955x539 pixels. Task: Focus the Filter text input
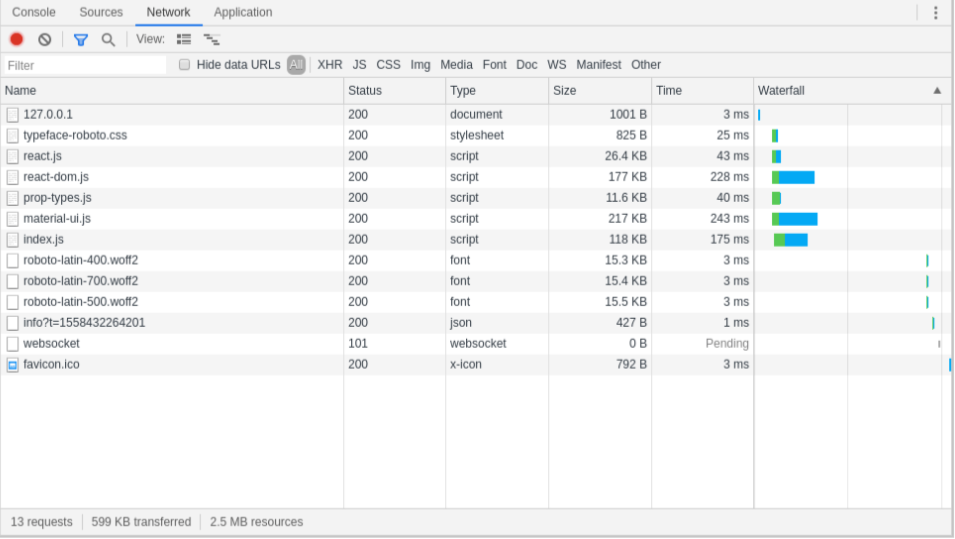point(85,65)
